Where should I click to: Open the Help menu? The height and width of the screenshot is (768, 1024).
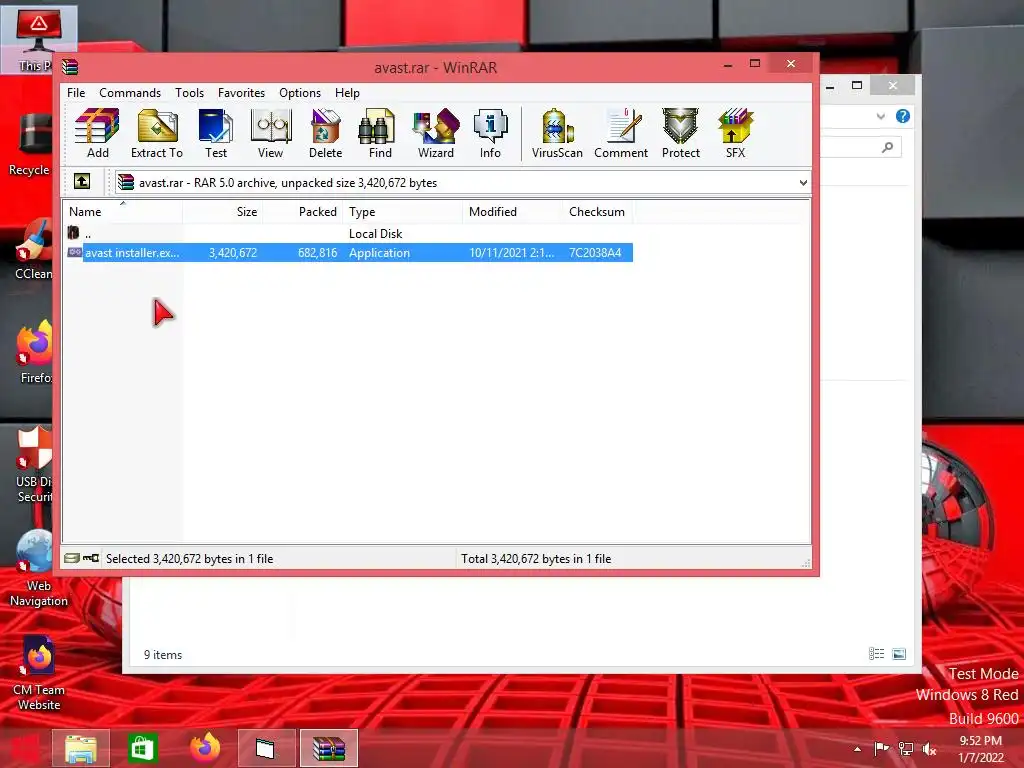click(x=347, y=93)
